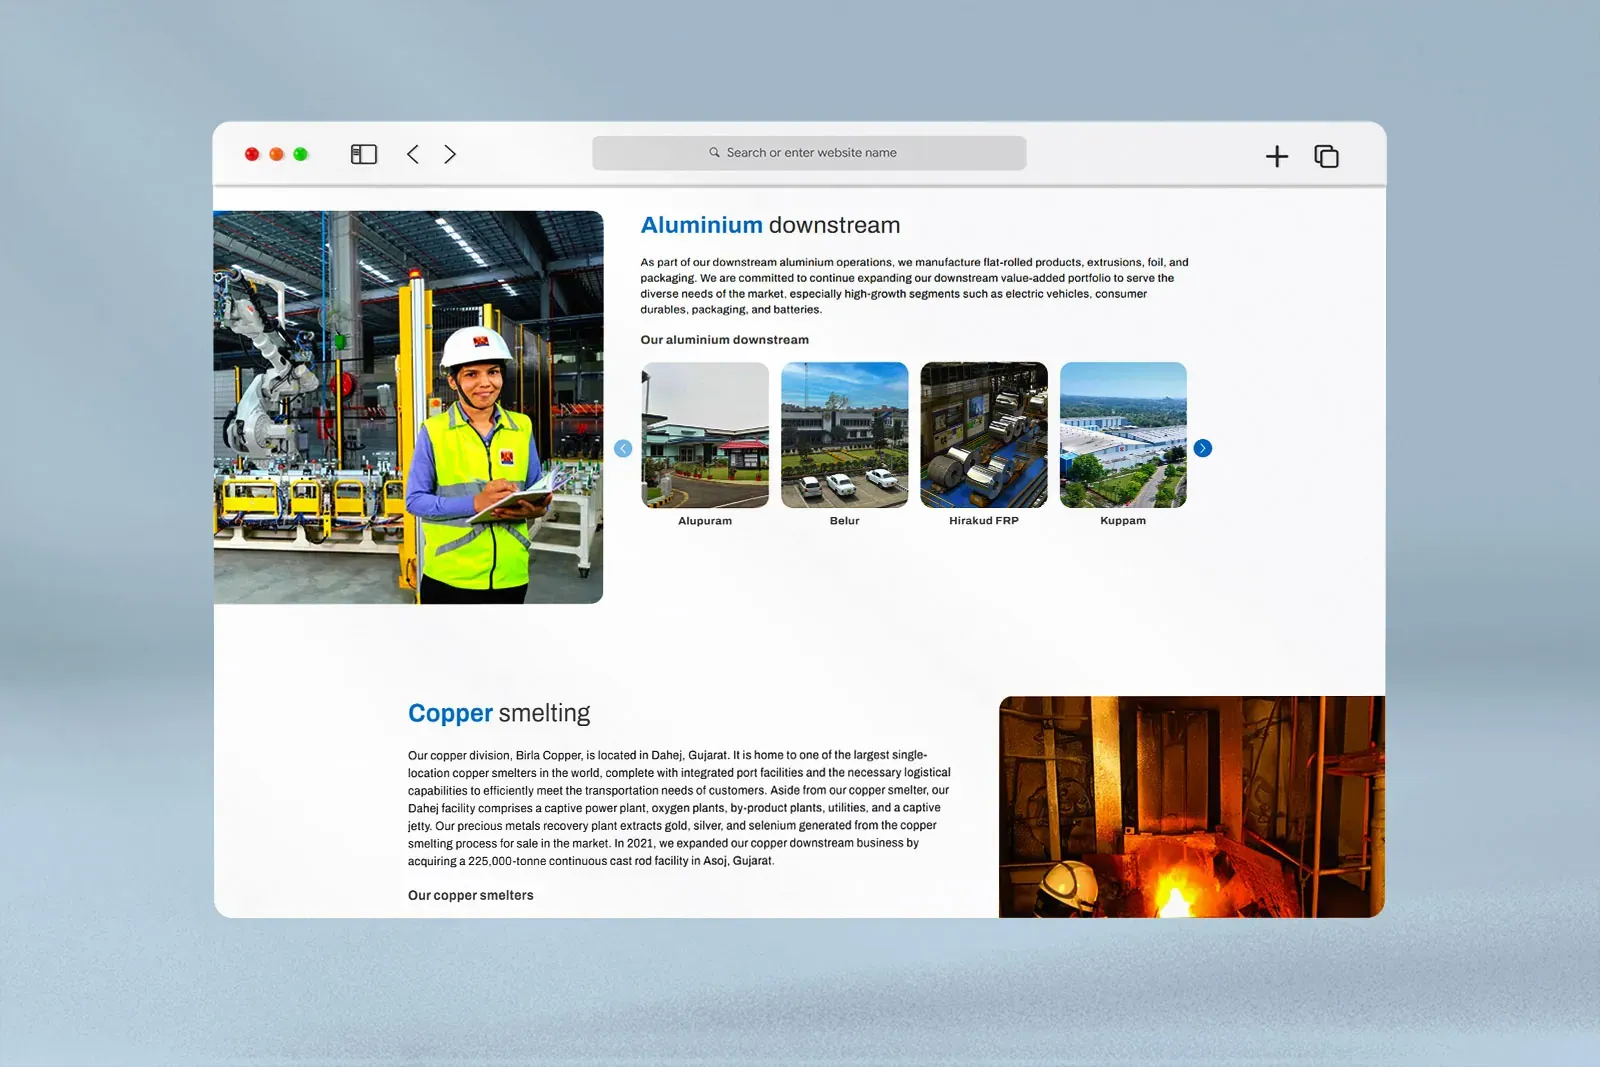Open the Hirakud FRP plant thumbnail
Image resolution: width=1600 pixels, height=1067 pixels.
tap(984, 435)
